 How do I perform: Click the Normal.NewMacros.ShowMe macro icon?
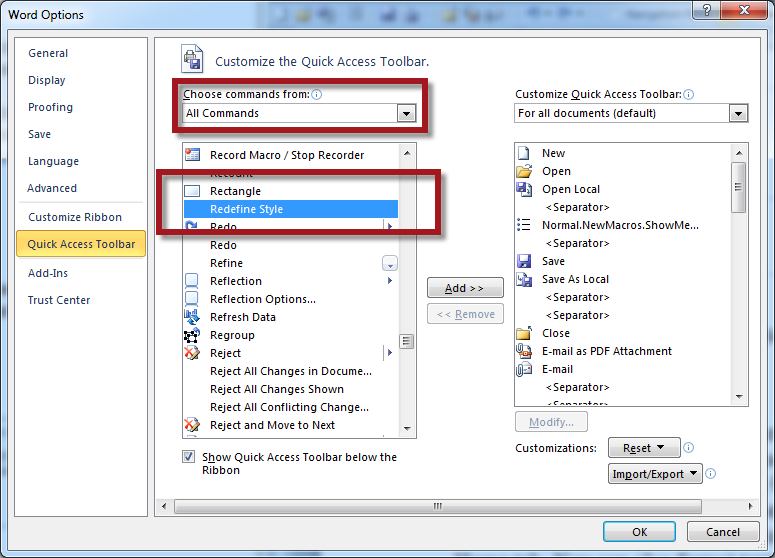tap(523, 225)
